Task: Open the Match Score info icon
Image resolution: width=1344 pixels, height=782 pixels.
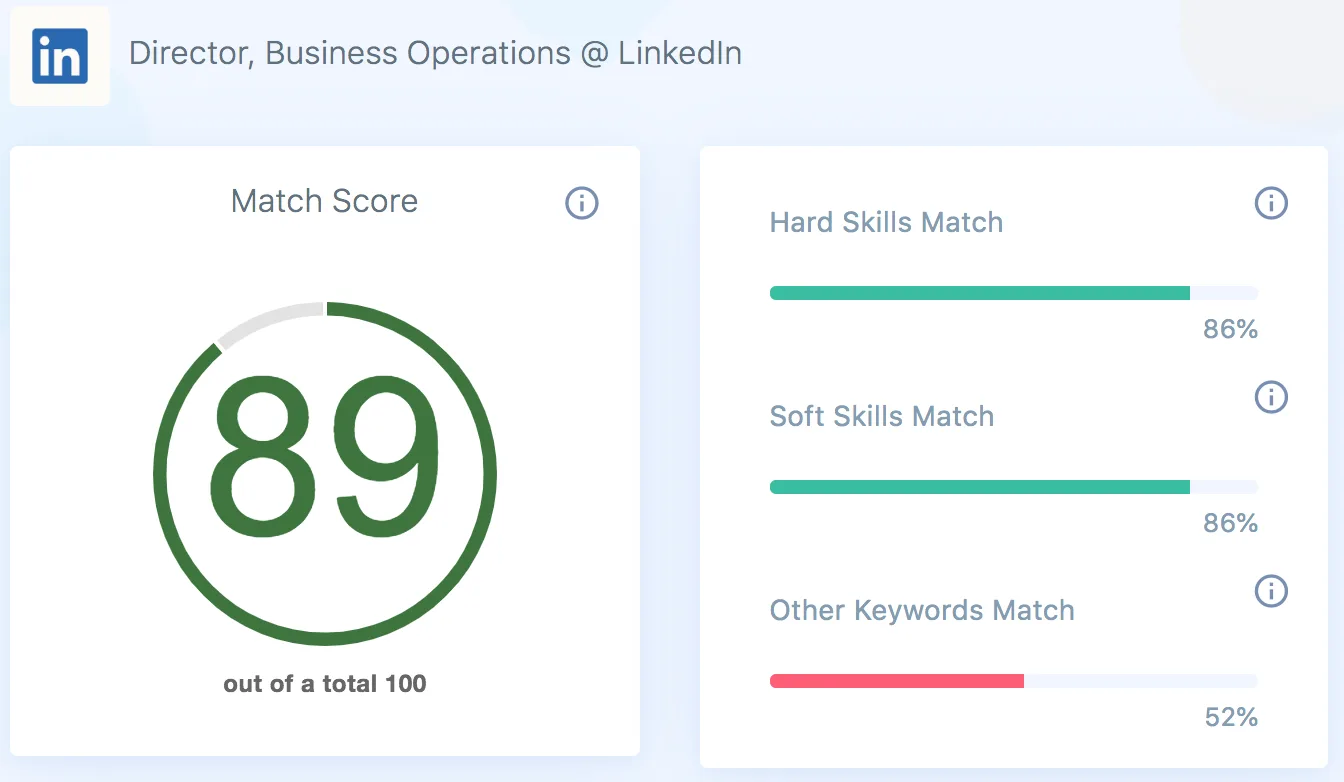Action: 581,203
